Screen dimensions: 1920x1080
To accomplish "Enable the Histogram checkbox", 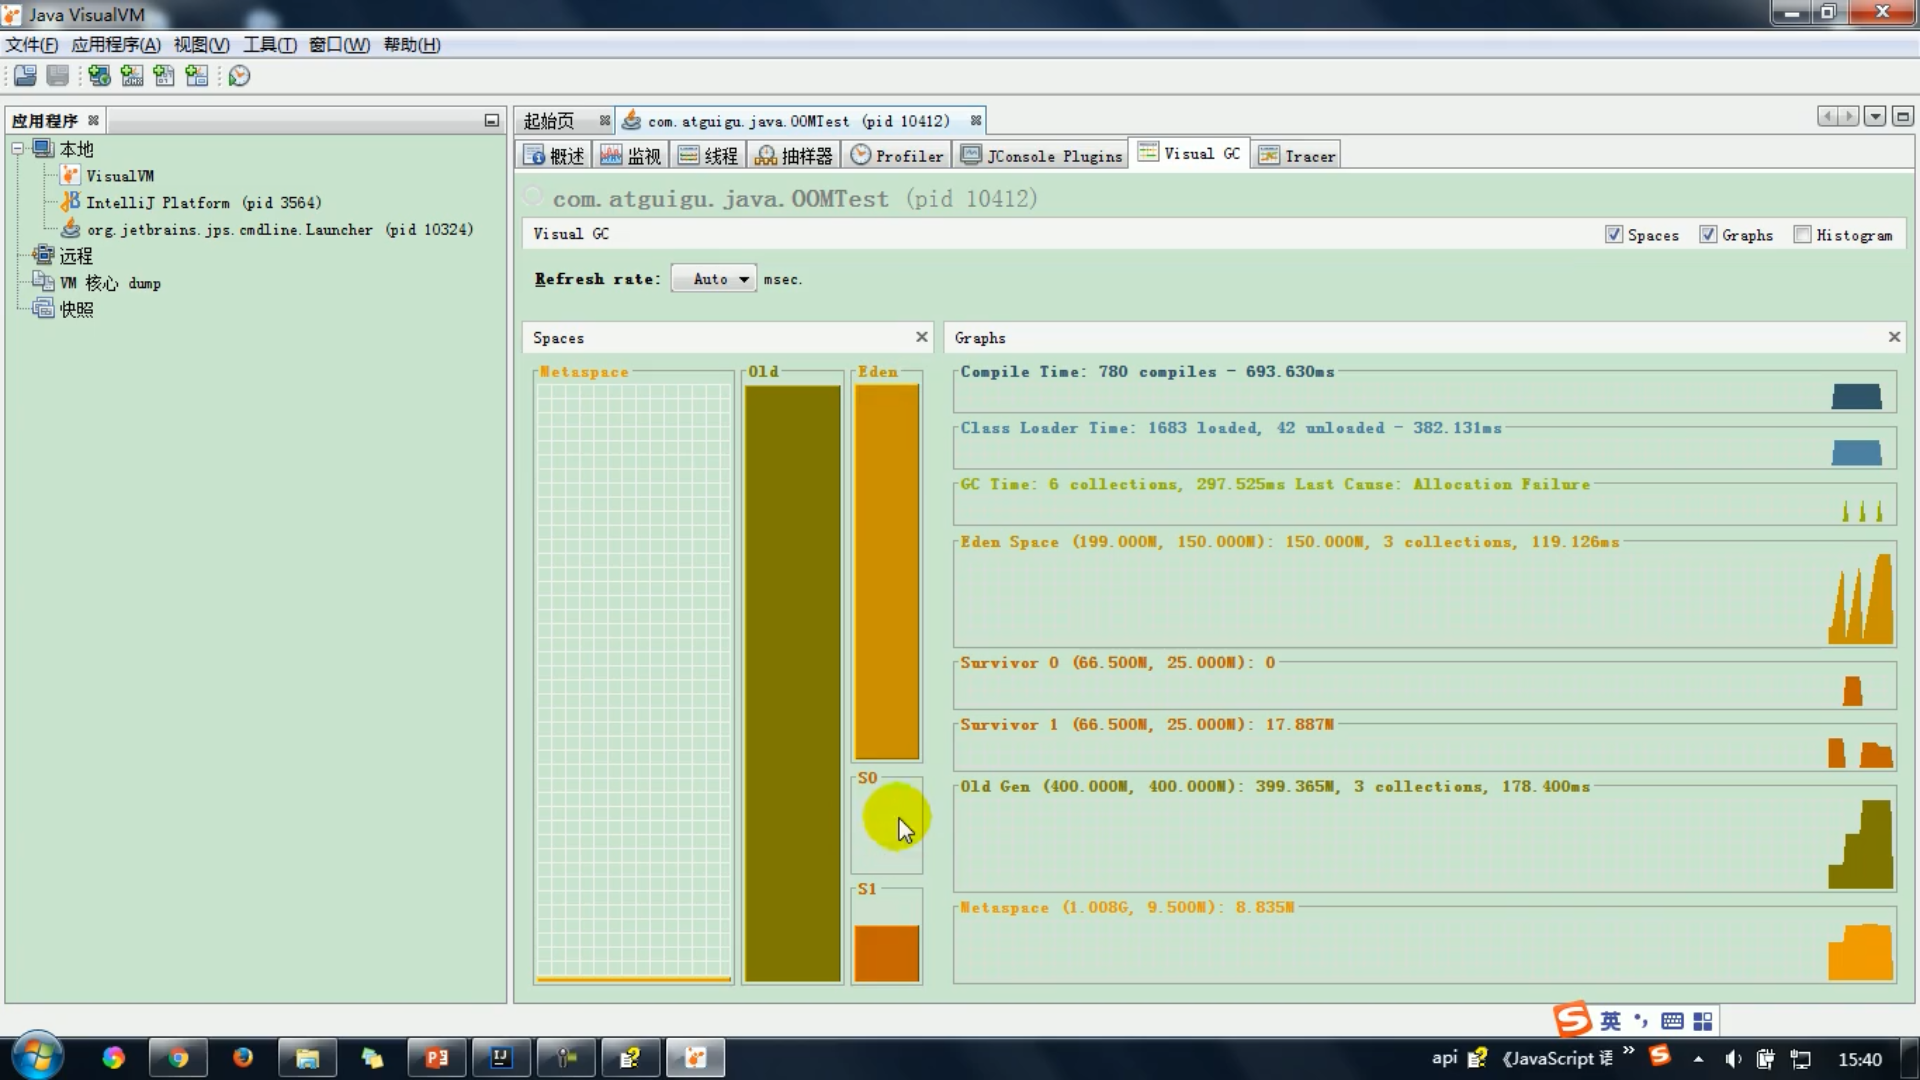I will pos(1802,234).
